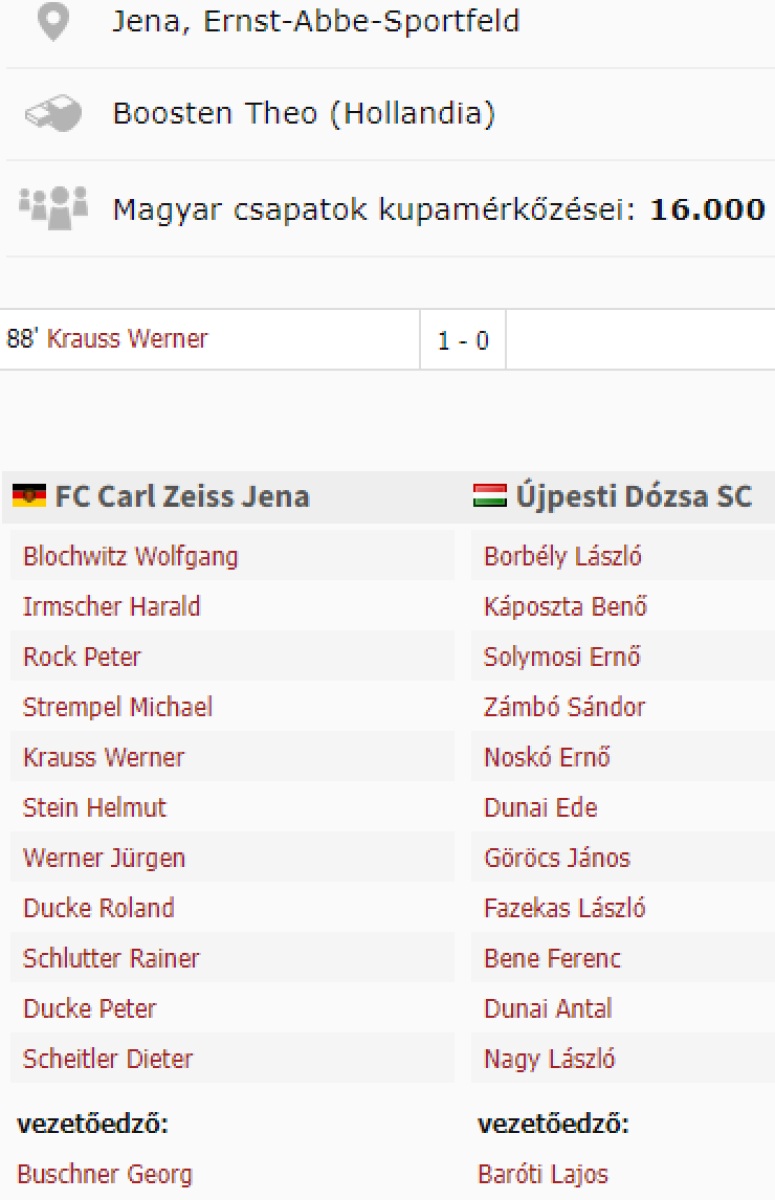Open coach Baróti Lajos page
This screenshot has height=1200, width=775.
[x=542, y=1174]
